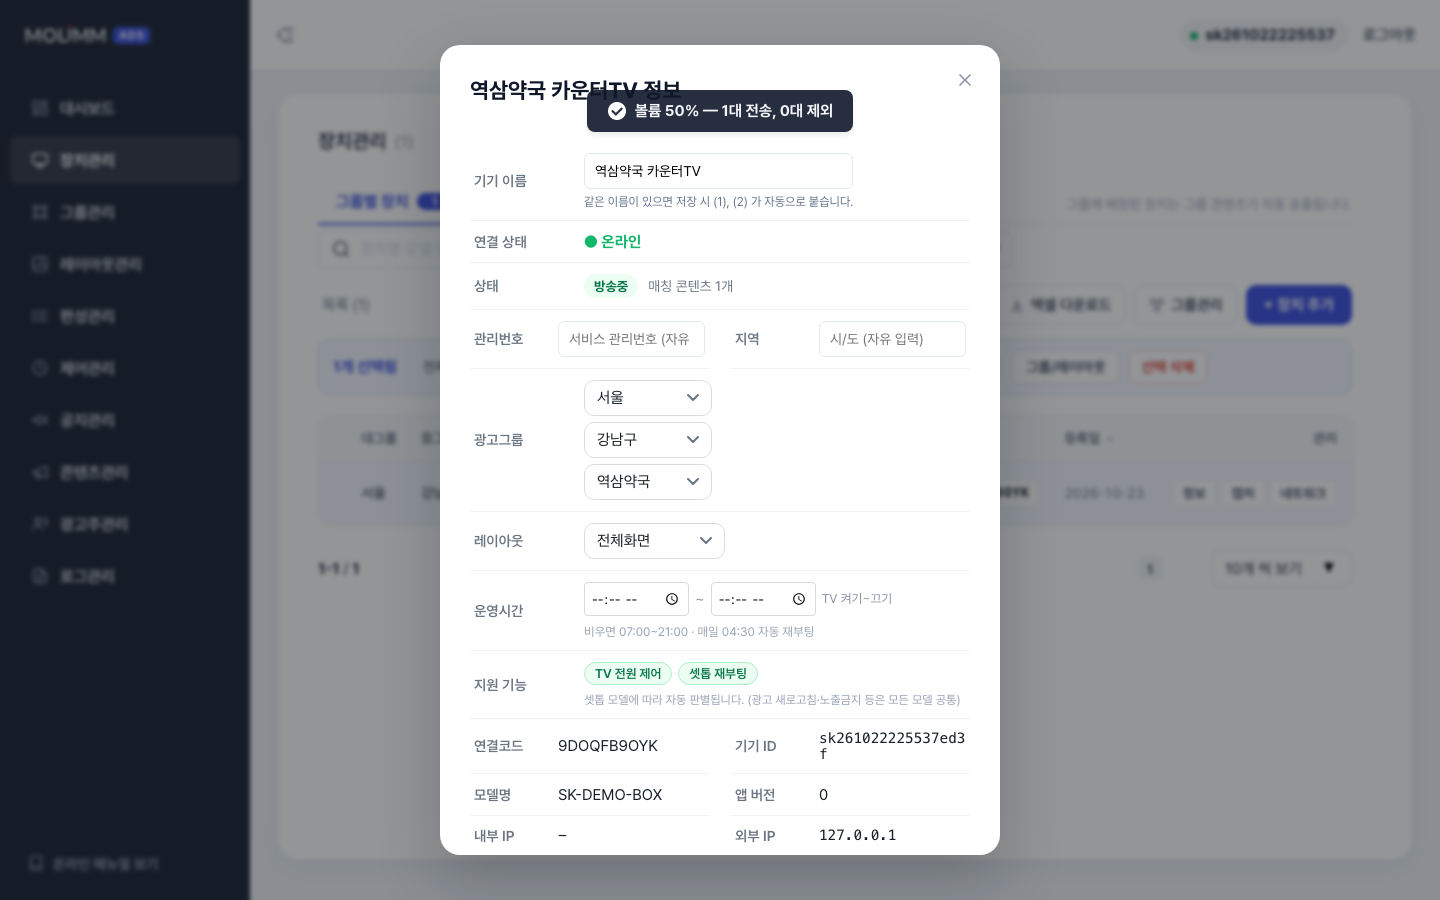Click the start operating time field
1440x900 pixels.
636,599
